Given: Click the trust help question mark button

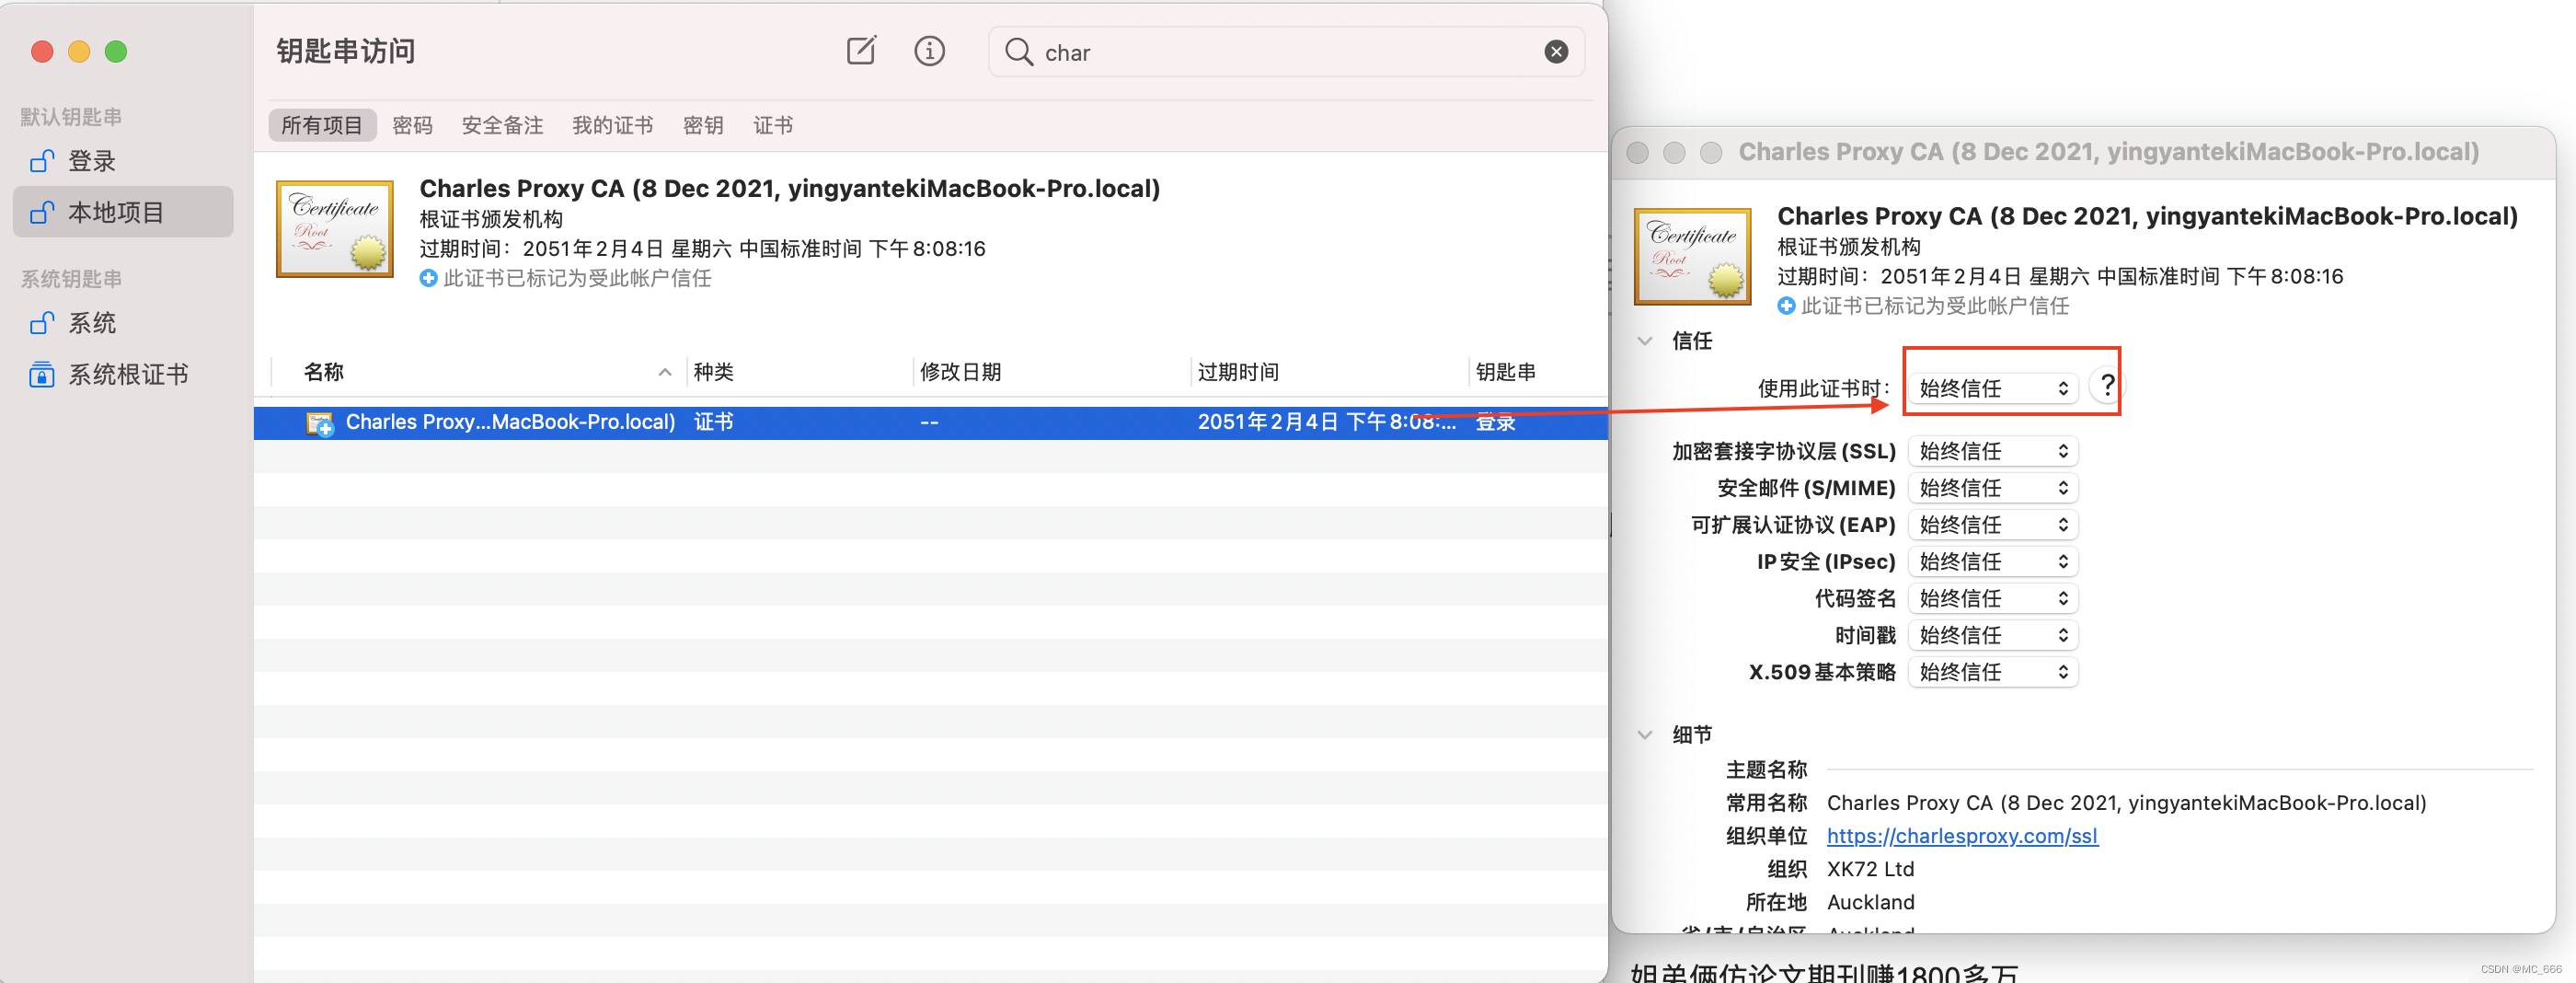Looking at the screenshot, I should (2106, 386).
